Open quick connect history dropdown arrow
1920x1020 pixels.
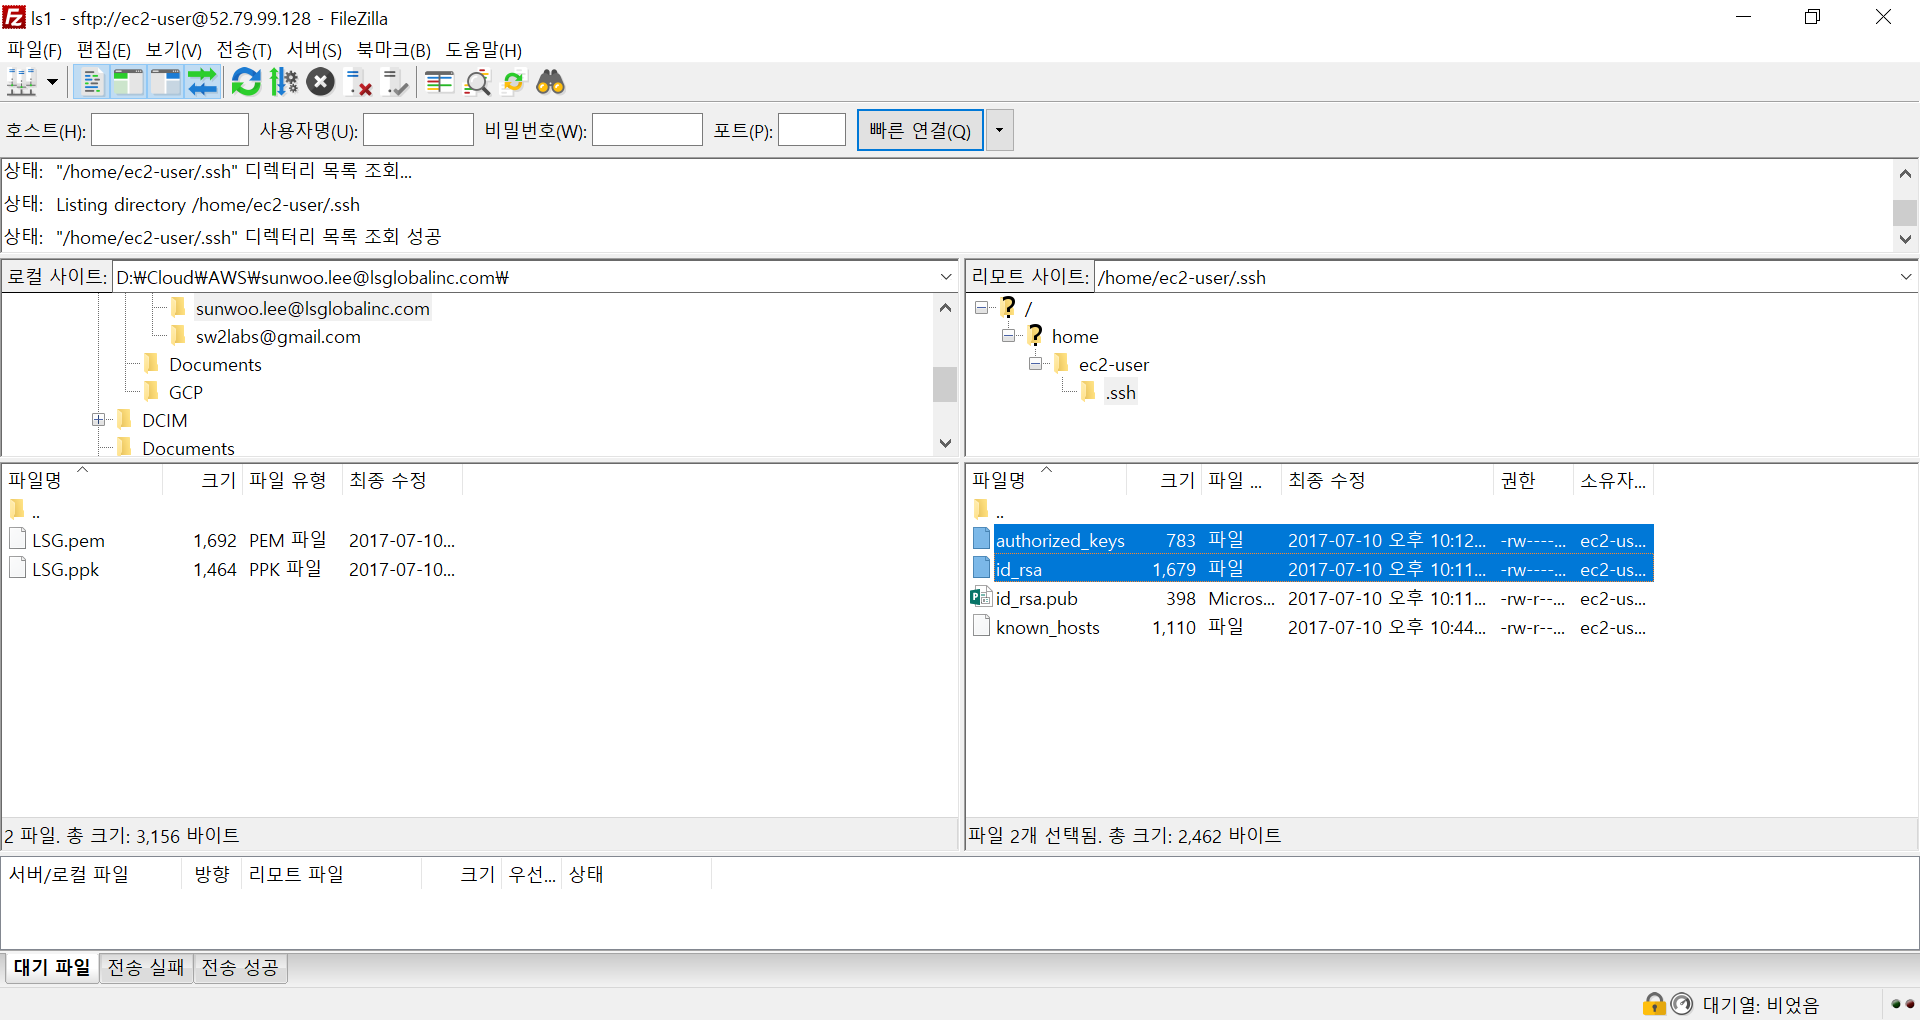point(999,130)
